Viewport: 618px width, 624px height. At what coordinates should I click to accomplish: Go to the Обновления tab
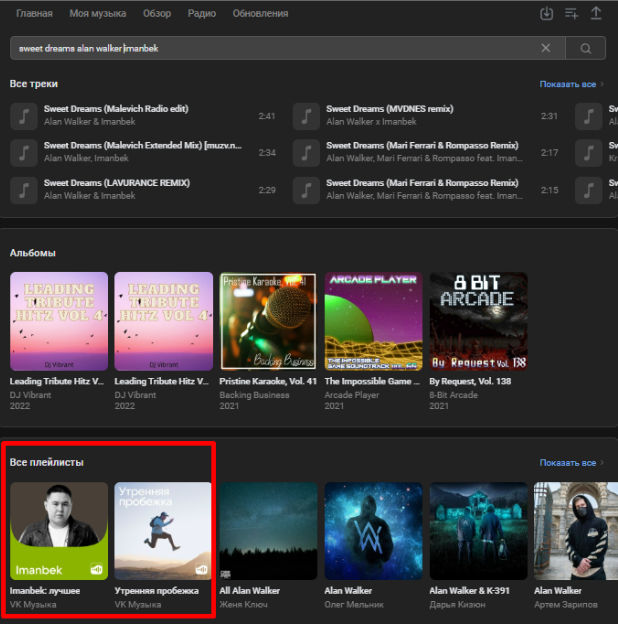pos(260,14)
